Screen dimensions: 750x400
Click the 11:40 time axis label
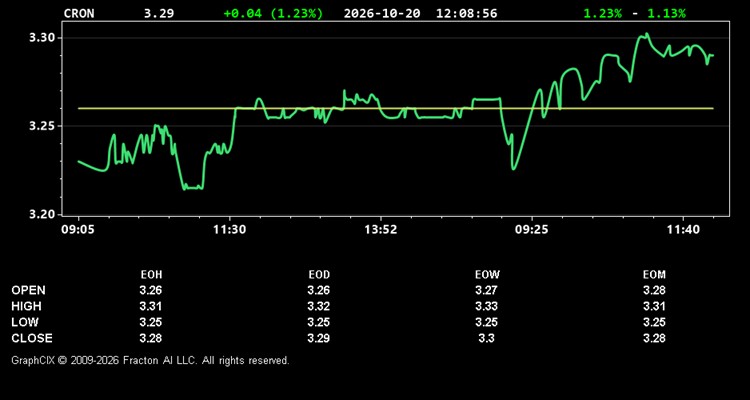[684, 230]
